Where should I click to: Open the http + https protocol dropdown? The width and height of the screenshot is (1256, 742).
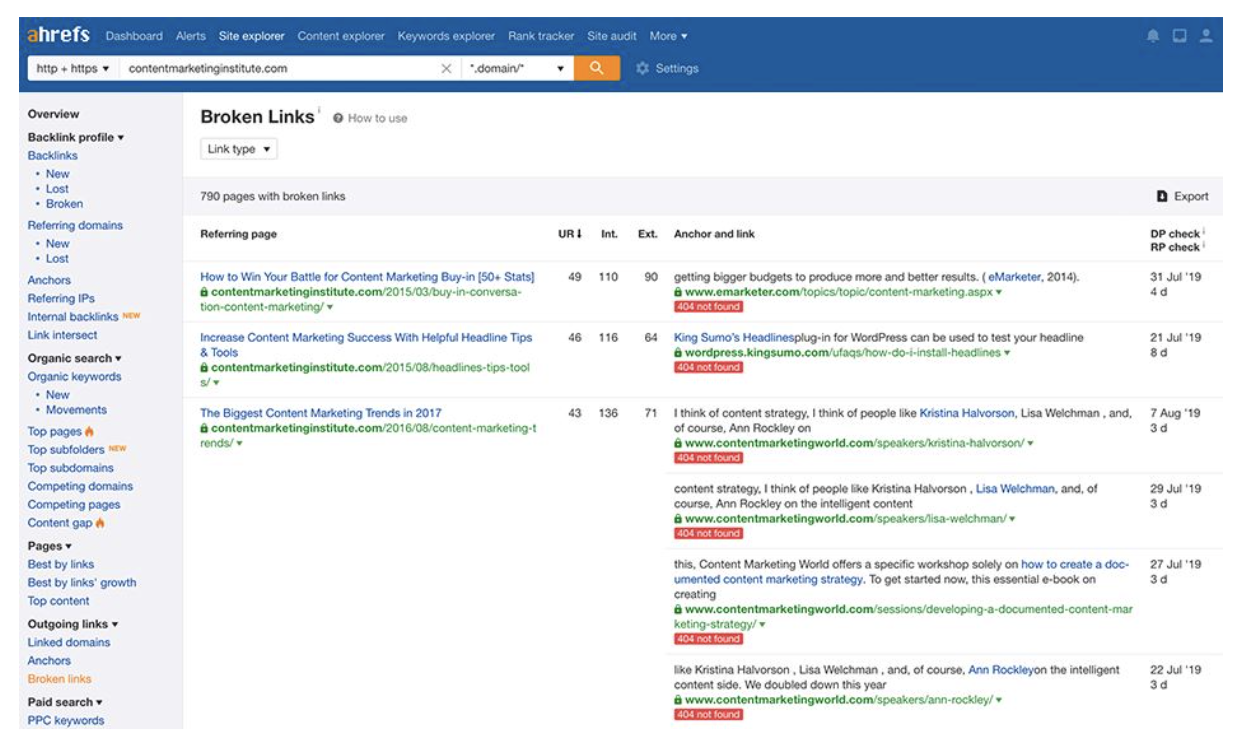coord(73,68)
